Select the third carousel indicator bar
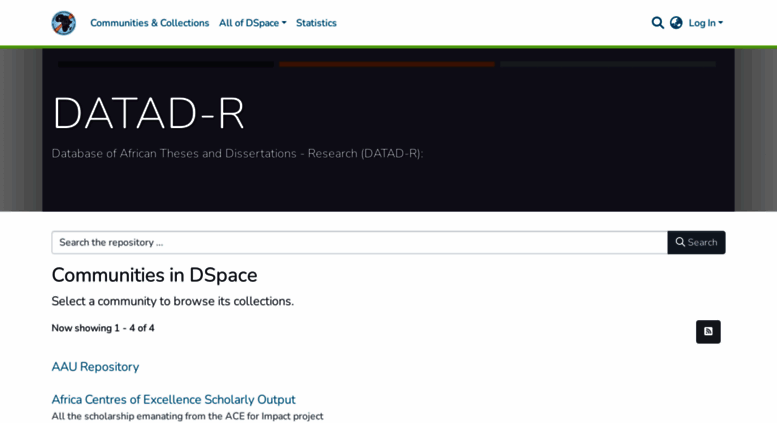 coord(608,64)
